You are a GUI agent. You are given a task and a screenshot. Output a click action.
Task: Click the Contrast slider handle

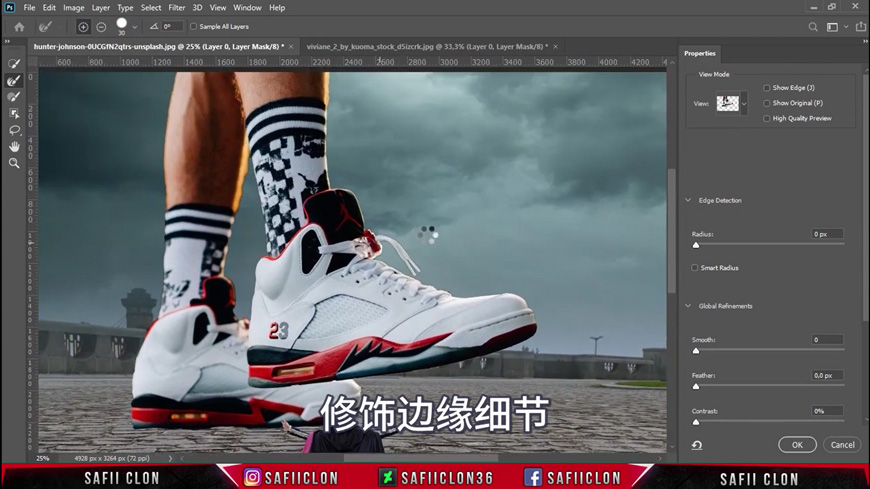pyautogui.click(x=696, y=422)
